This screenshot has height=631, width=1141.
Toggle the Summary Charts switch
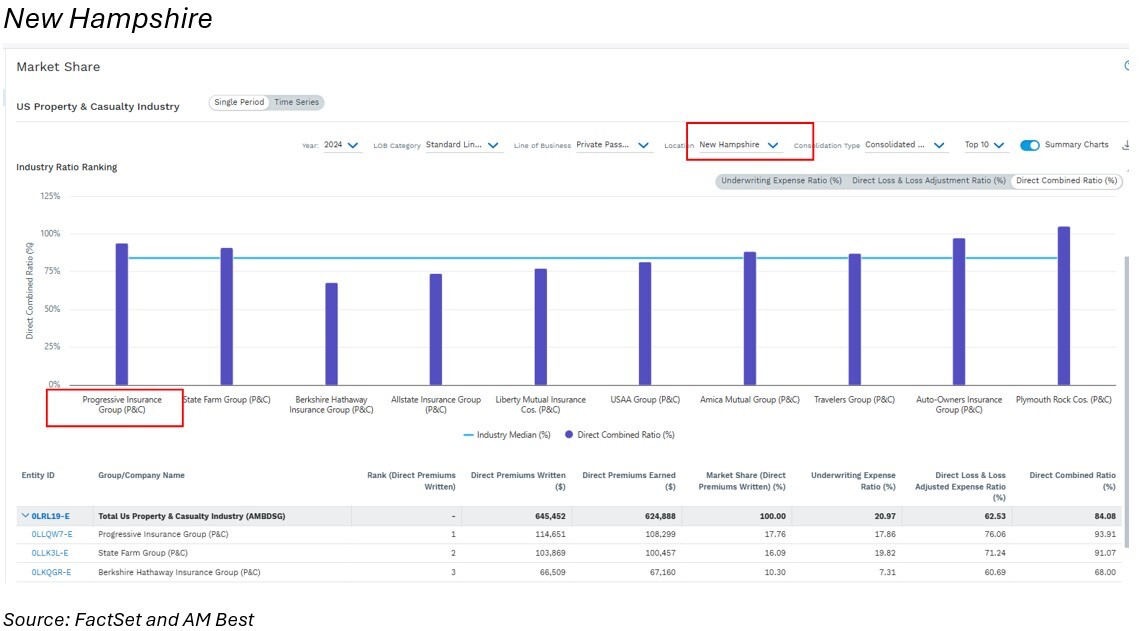pyautogui.click(x=1030, y=145)
